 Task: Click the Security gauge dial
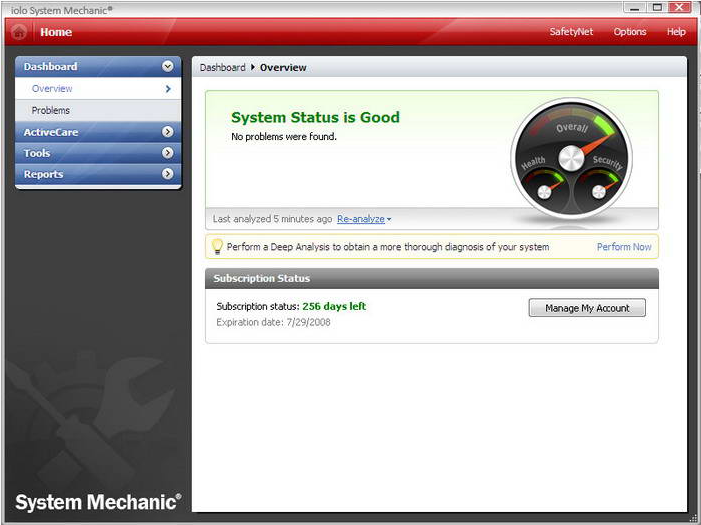click(603, 185)
